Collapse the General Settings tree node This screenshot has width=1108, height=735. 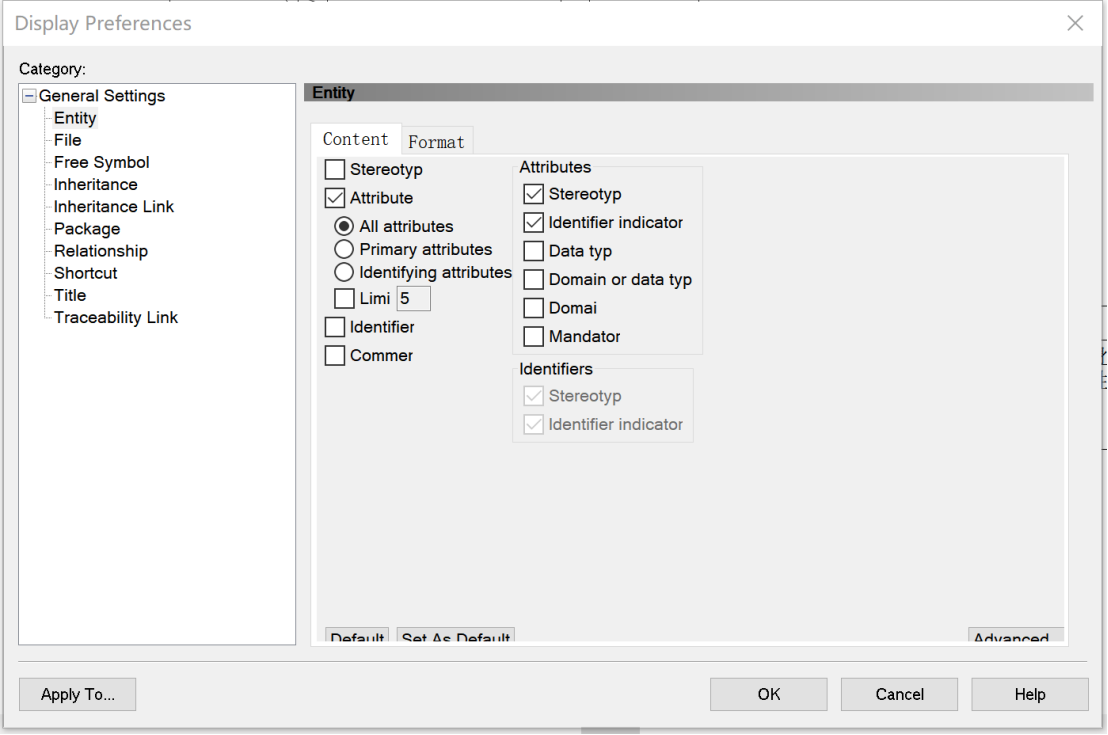click(29, 96)
